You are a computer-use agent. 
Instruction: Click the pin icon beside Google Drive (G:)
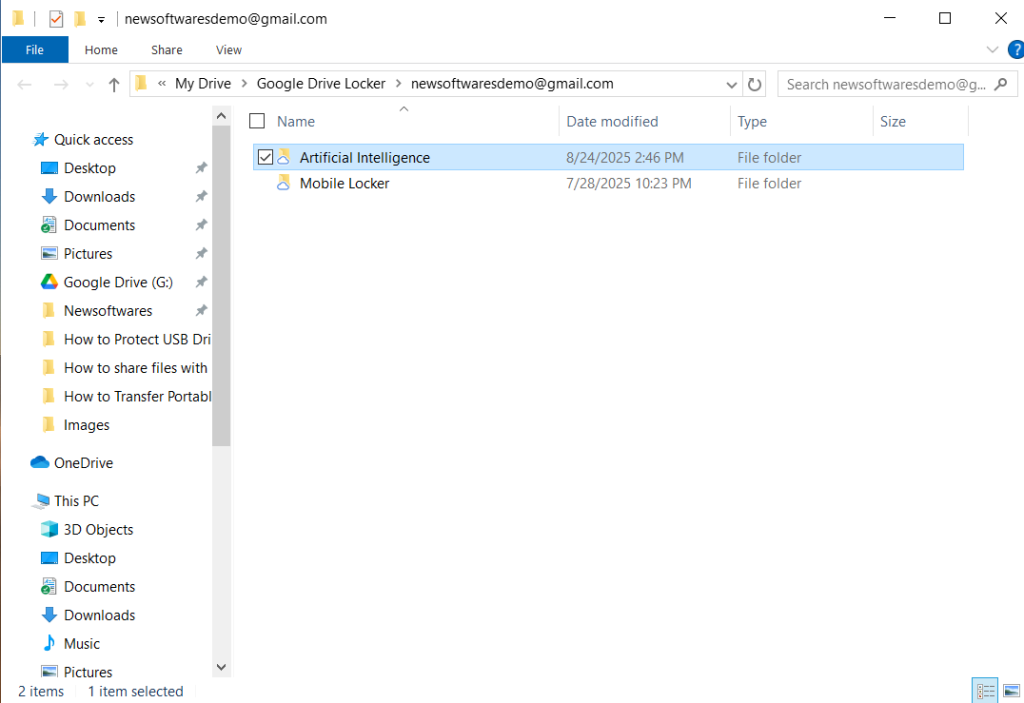(x=201, y=282)
